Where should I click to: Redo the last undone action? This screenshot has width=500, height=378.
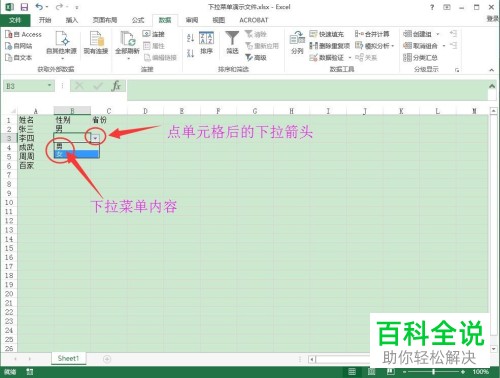click(59, 7)
